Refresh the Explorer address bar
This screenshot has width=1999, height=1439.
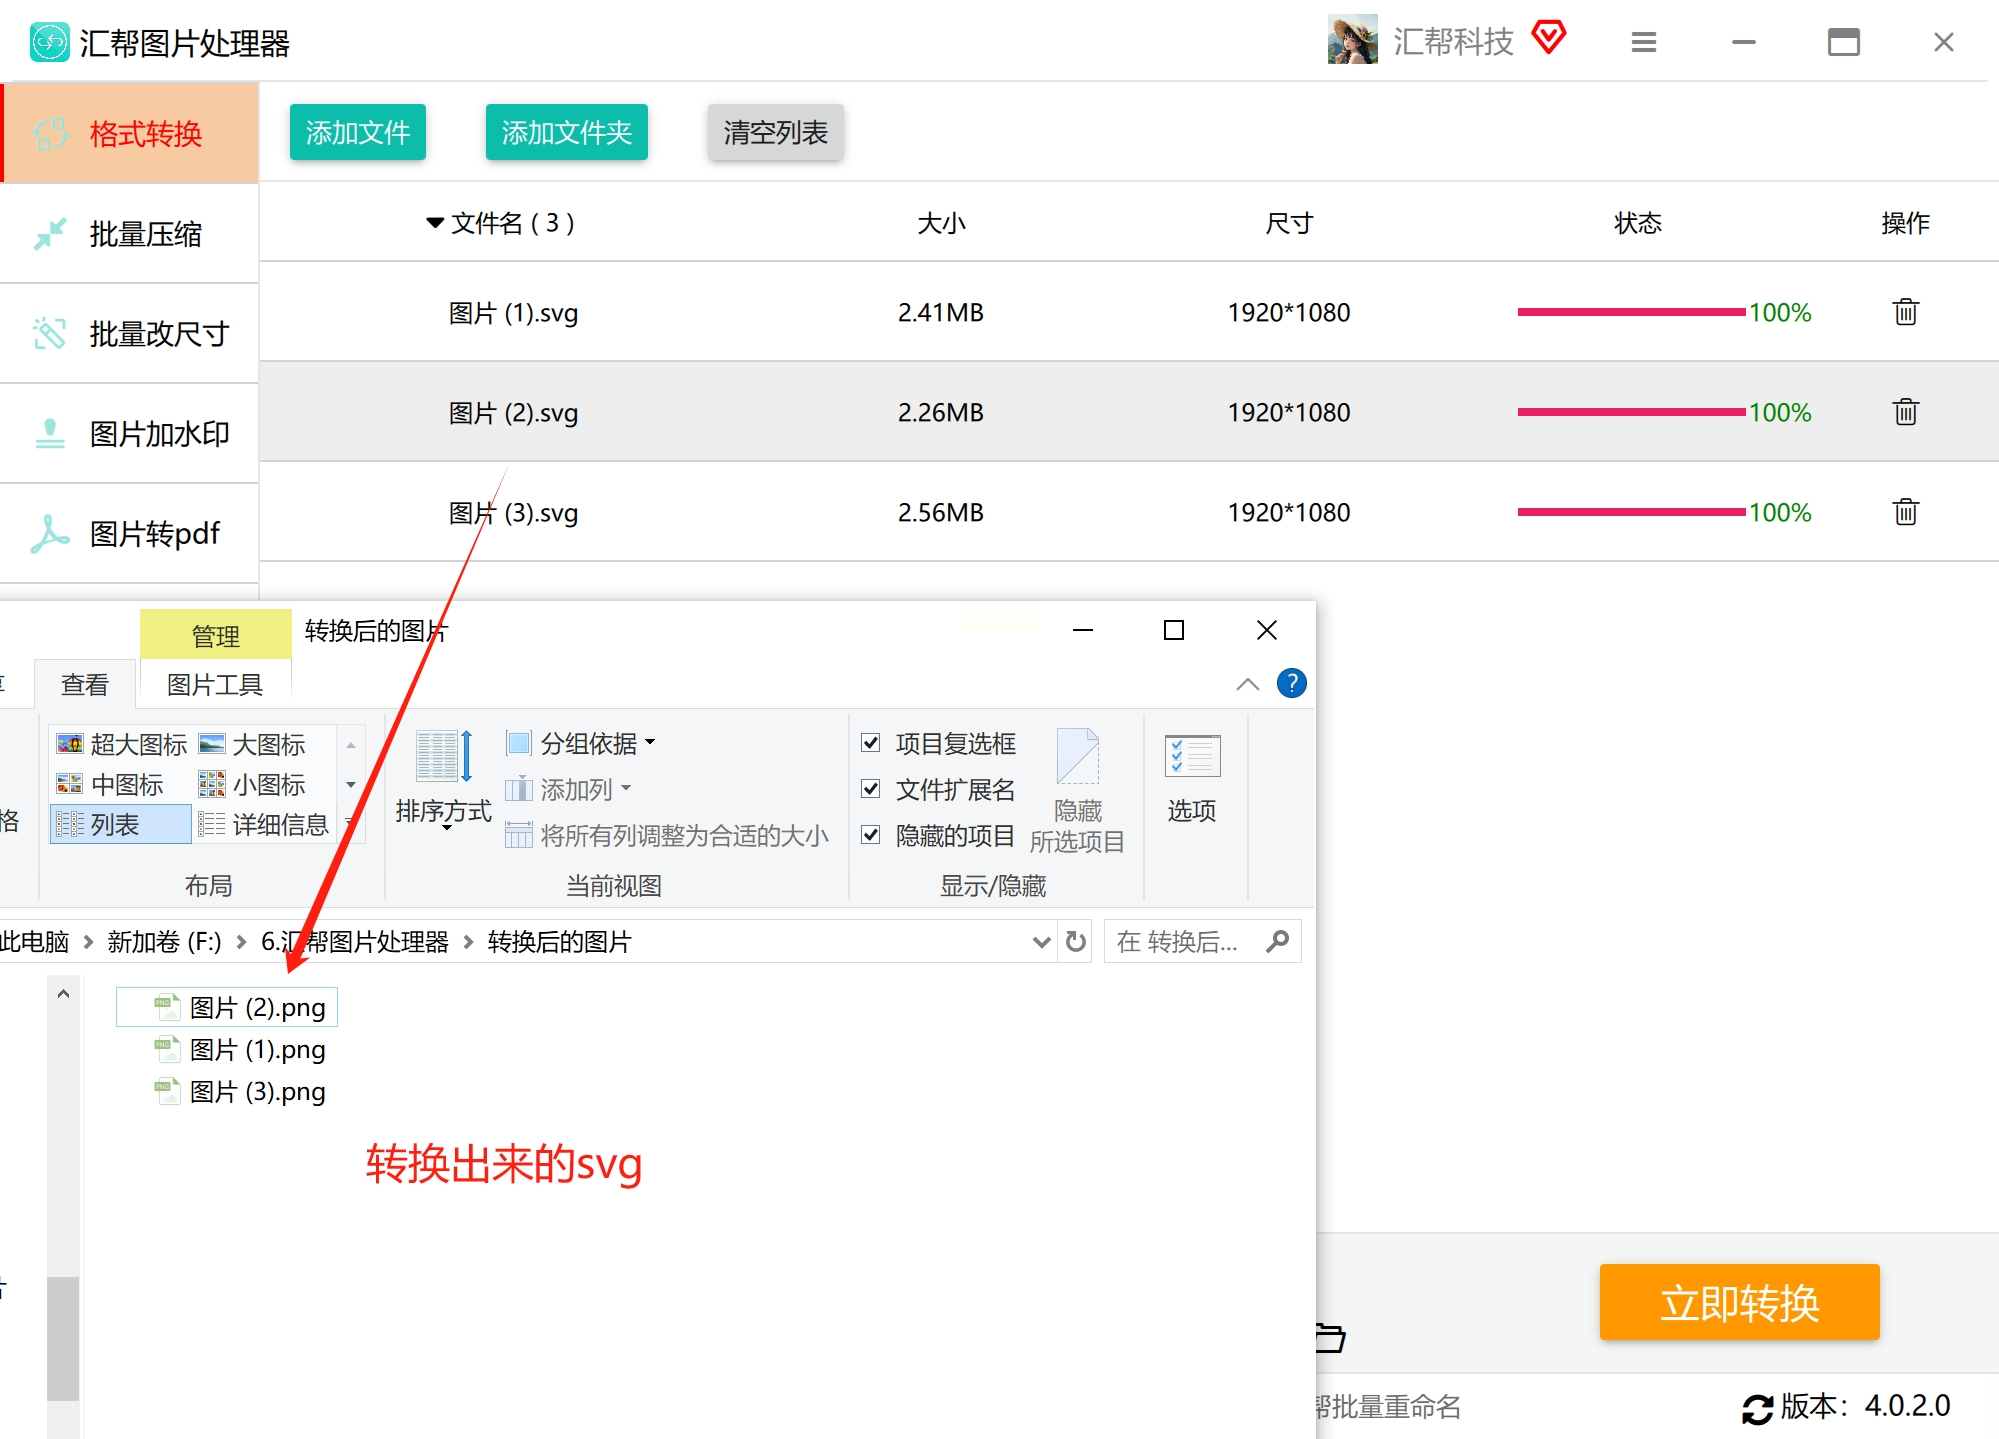(1076, 942)
